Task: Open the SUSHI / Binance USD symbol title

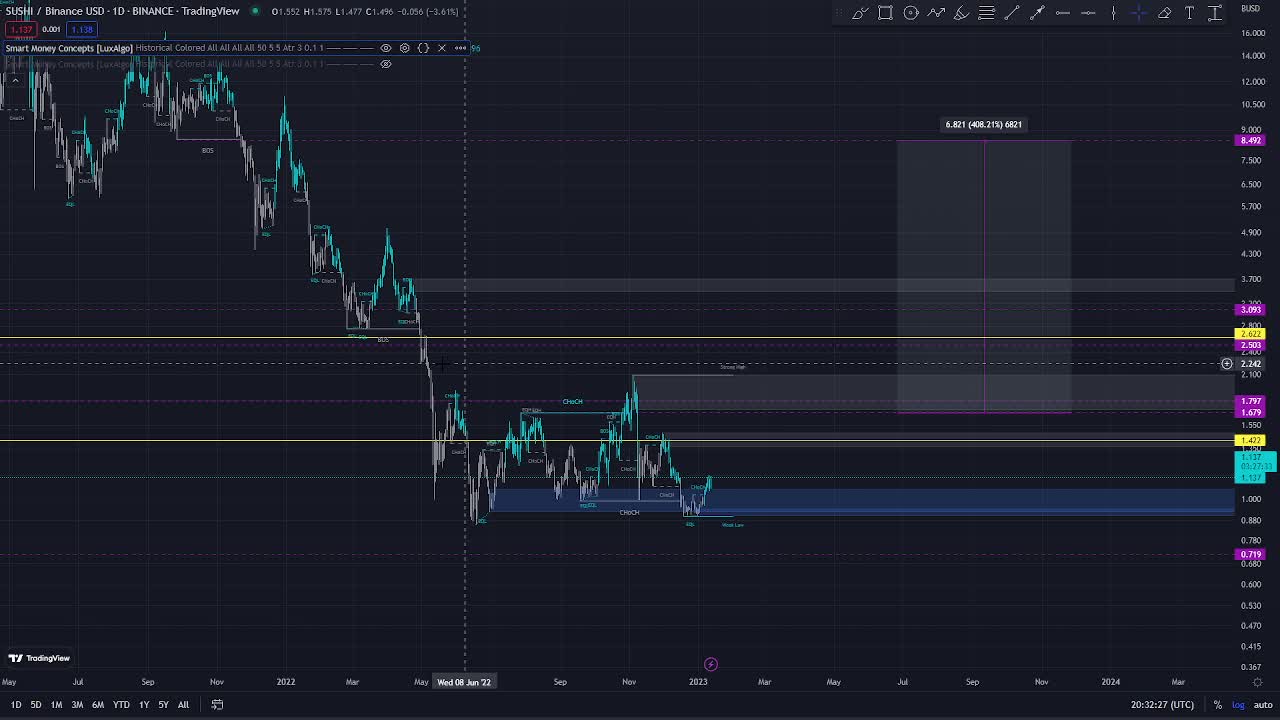Action: coord(122,11)
